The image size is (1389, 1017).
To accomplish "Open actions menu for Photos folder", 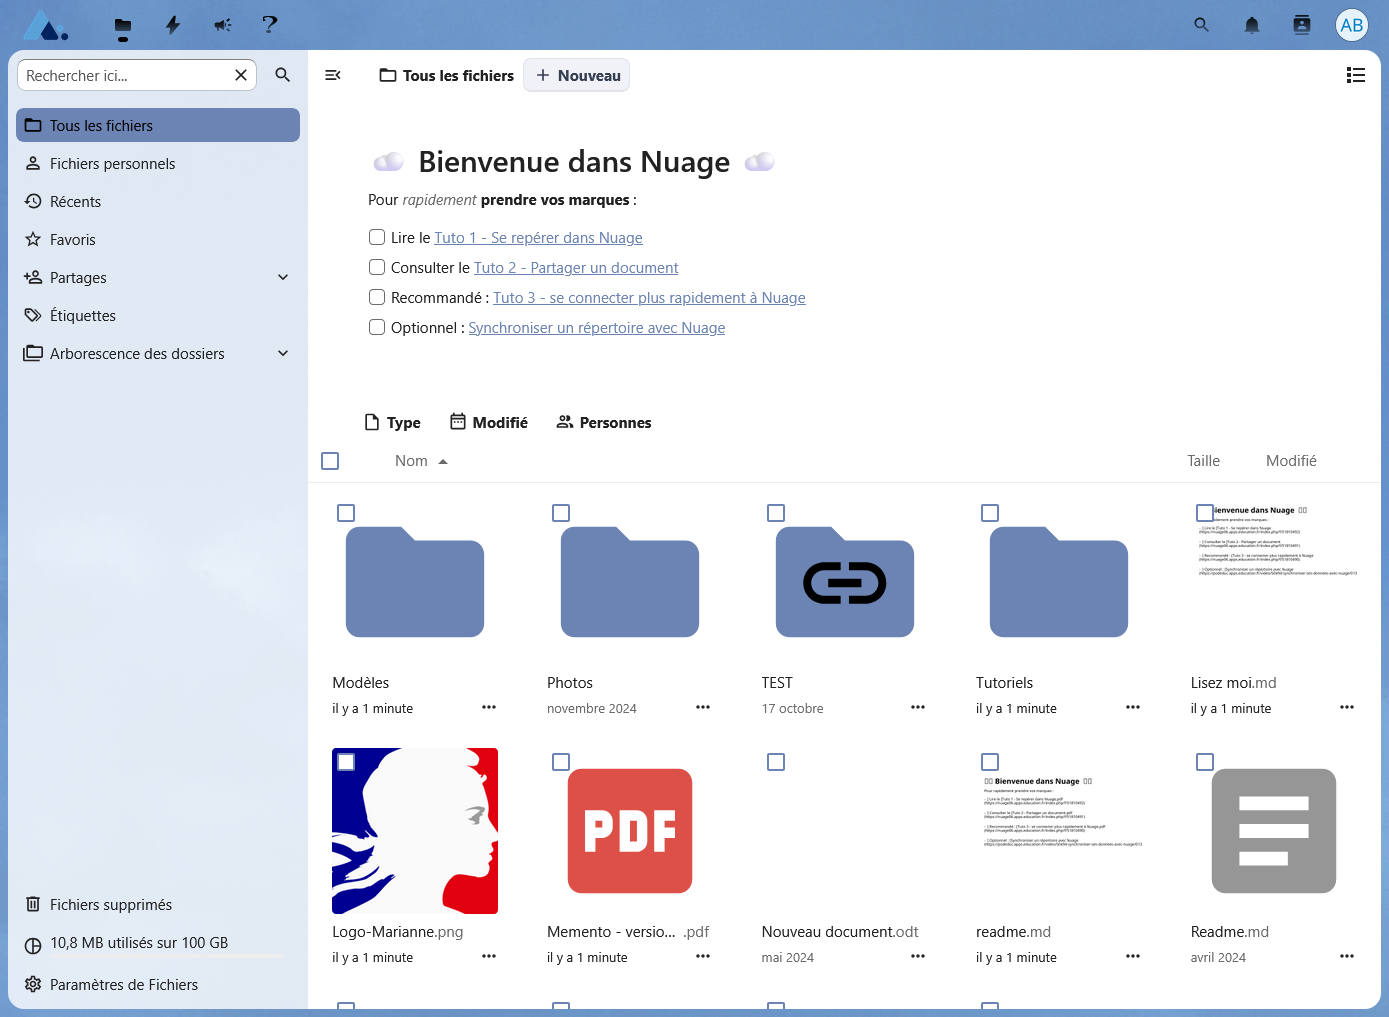I will (703, 707).
